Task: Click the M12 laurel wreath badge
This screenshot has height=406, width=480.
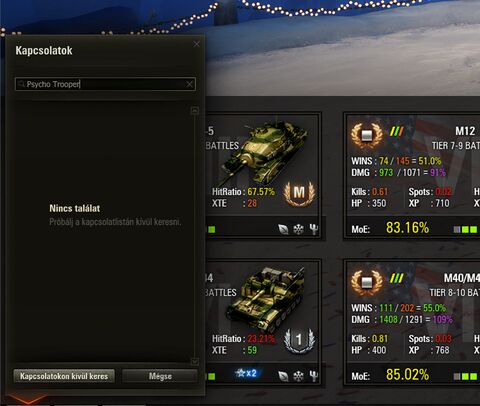Action: tap(367, 135)
